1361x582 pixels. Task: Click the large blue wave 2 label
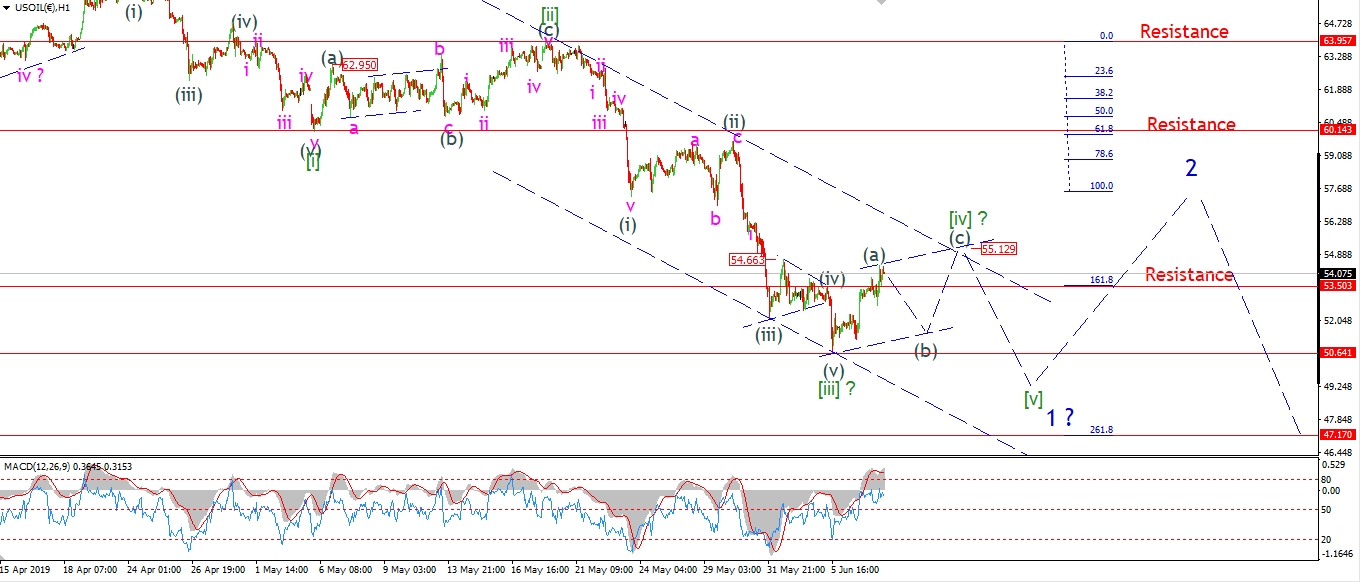pyautogui.click(x=1190, y=168)
